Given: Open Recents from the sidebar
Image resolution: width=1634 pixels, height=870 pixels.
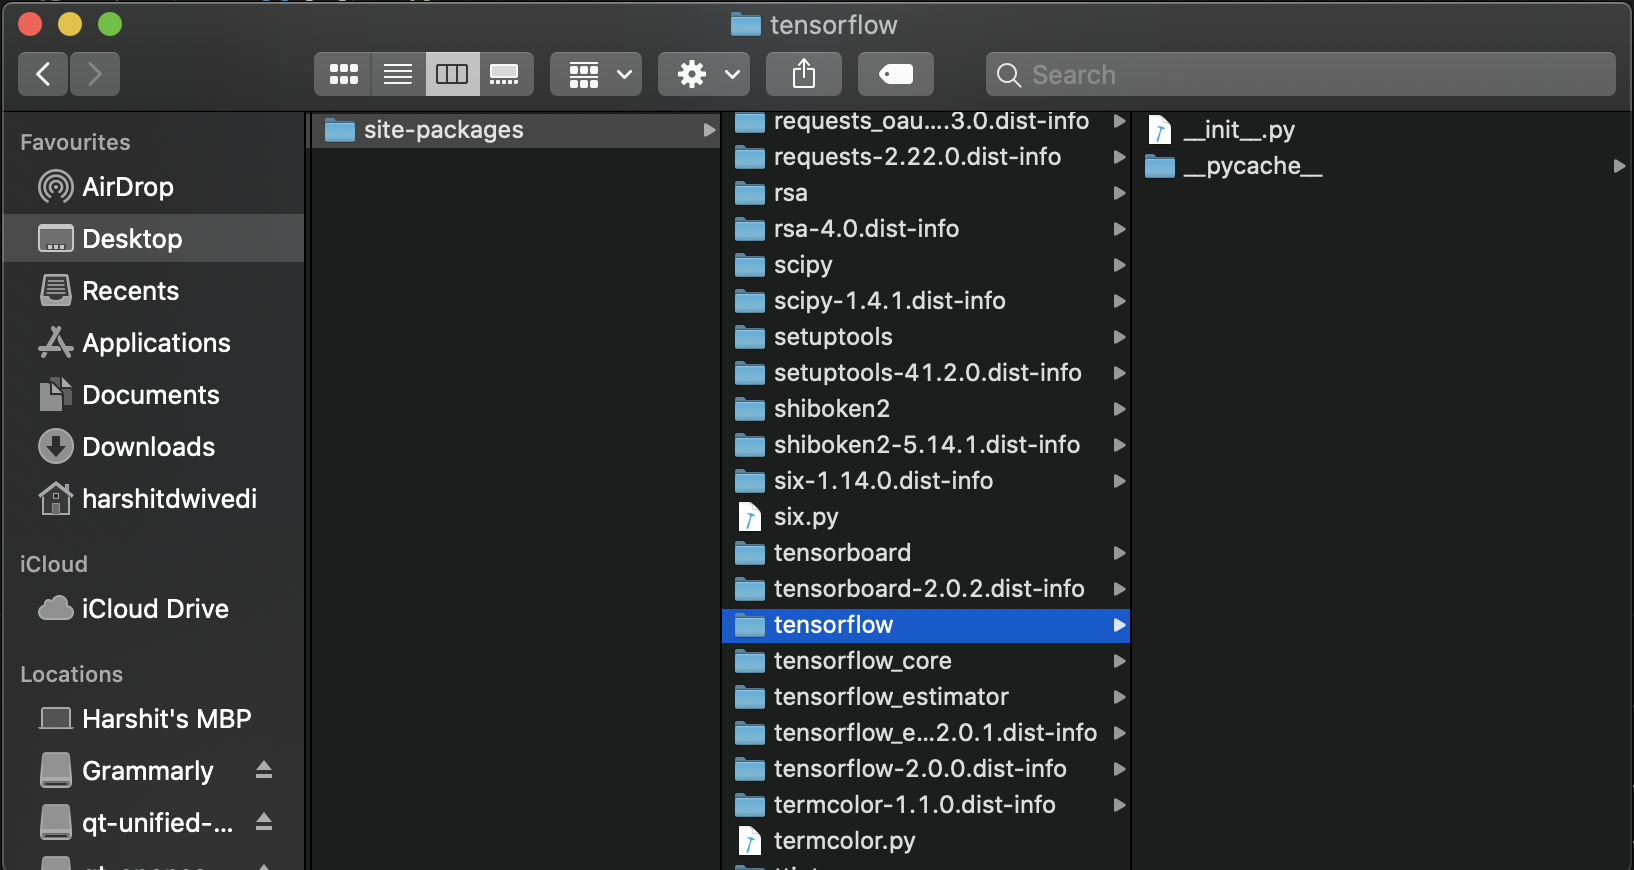Looking at the screenshot, I should 153,291.
